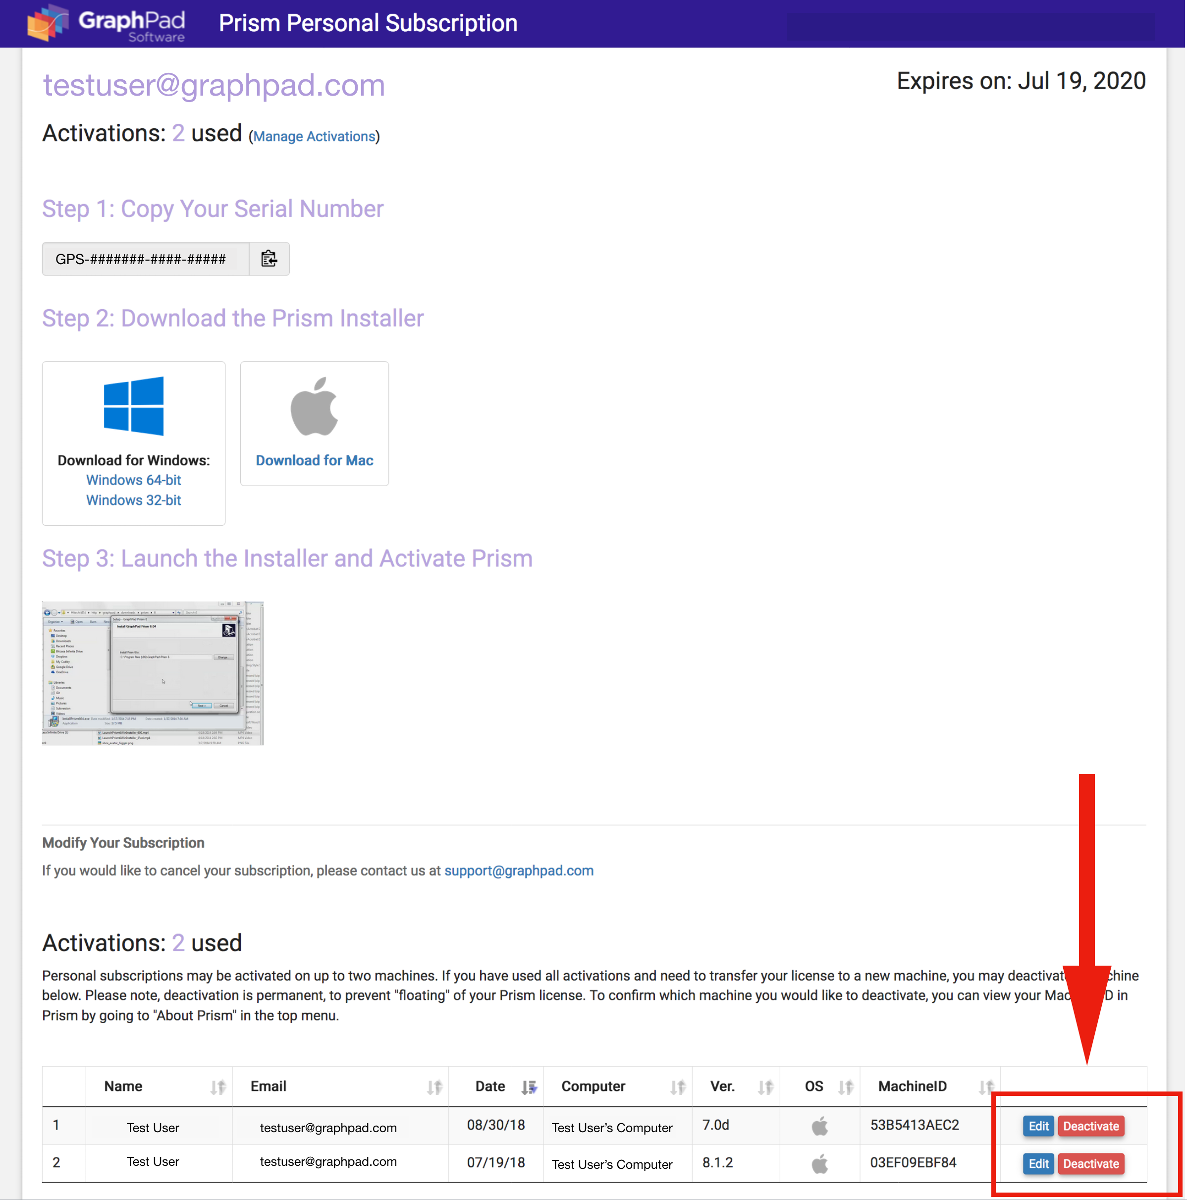Click Apple OS icon in row 2
Viewport: 1187px width, 1200px height.
tap(820, 1163)
